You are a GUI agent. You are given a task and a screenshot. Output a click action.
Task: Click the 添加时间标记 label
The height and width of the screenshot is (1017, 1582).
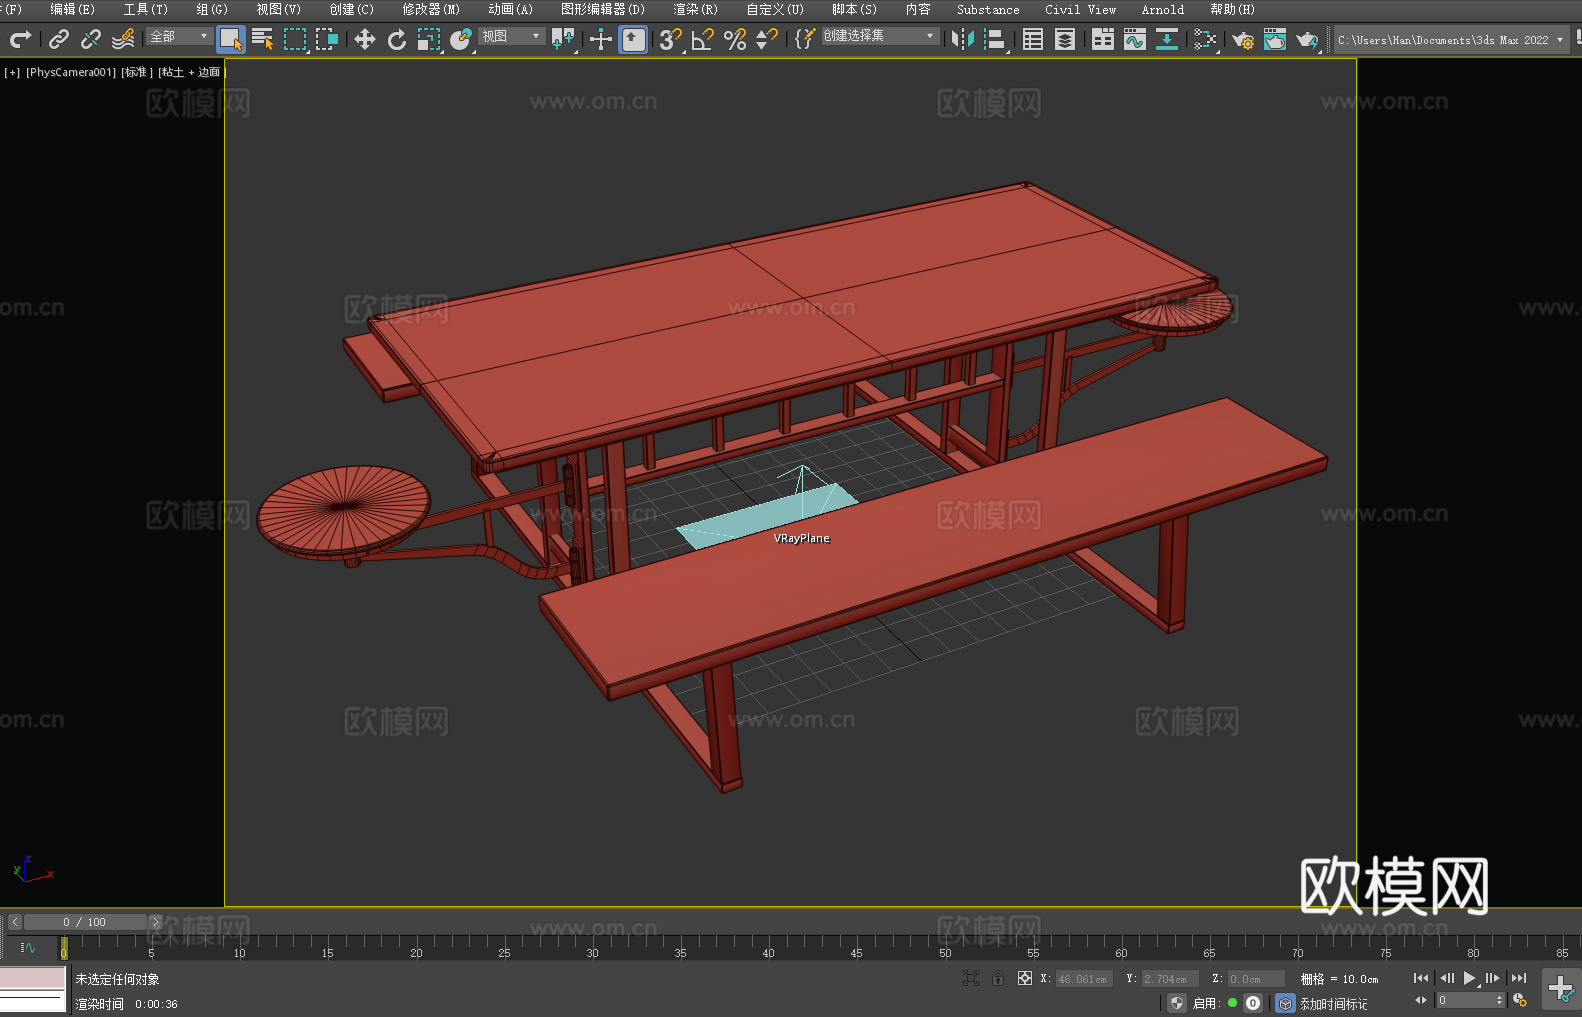[1333, 1003]
